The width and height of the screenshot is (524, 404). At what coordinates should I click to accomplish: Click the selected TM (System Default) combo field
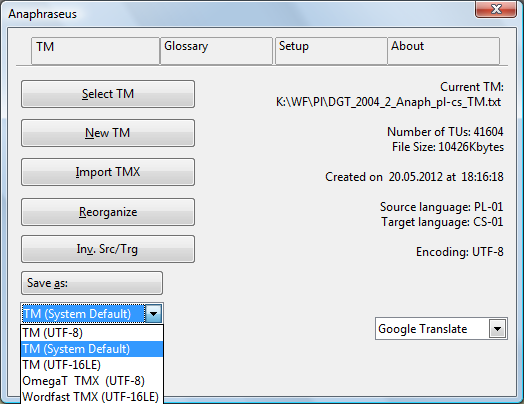(83, 313)
